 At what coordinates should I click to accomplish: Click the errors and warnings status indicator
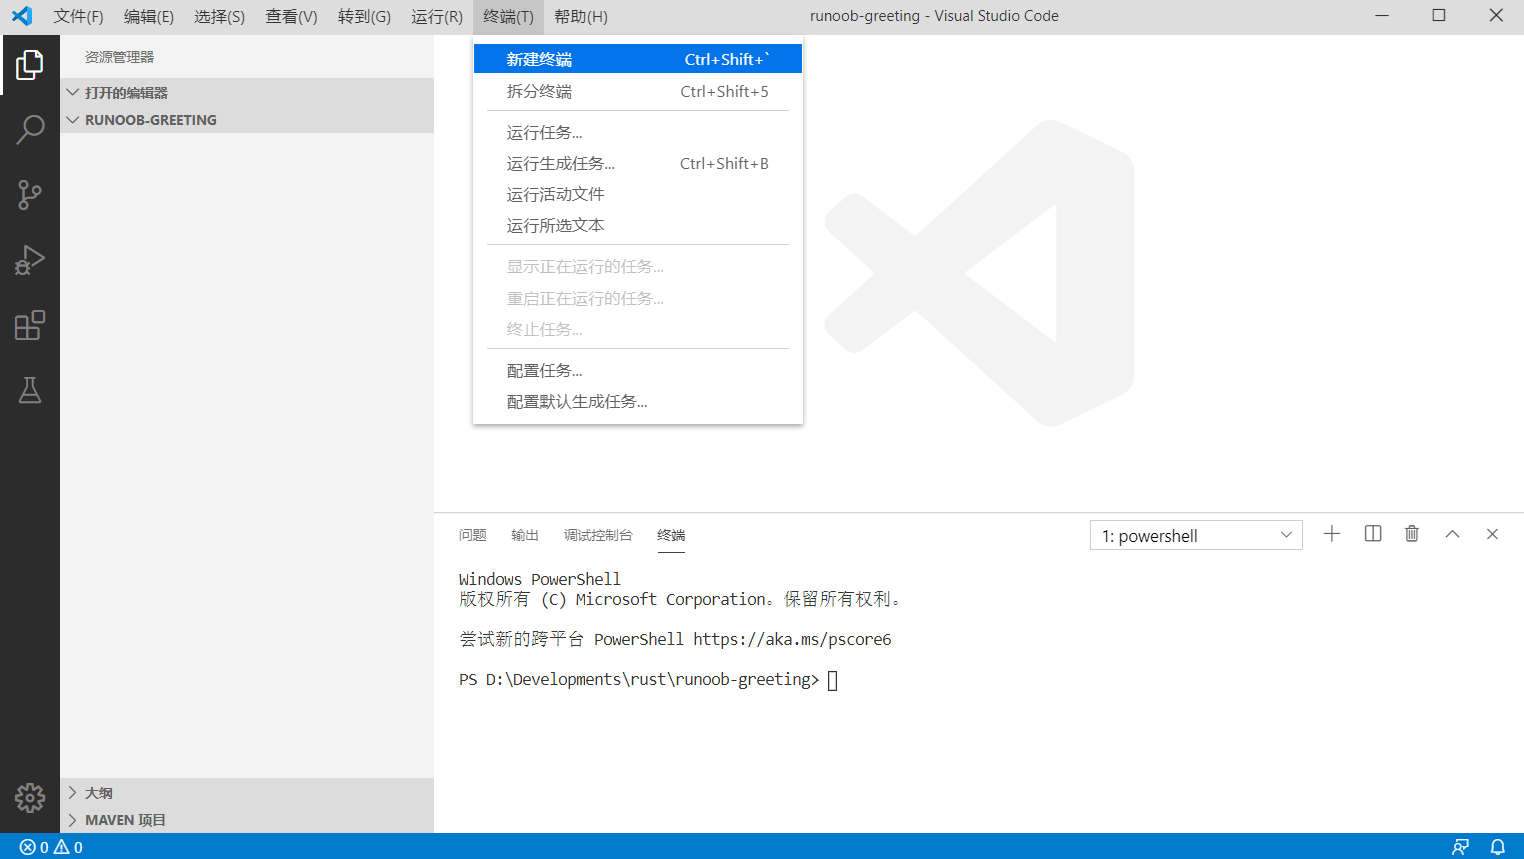coord(51,847)
